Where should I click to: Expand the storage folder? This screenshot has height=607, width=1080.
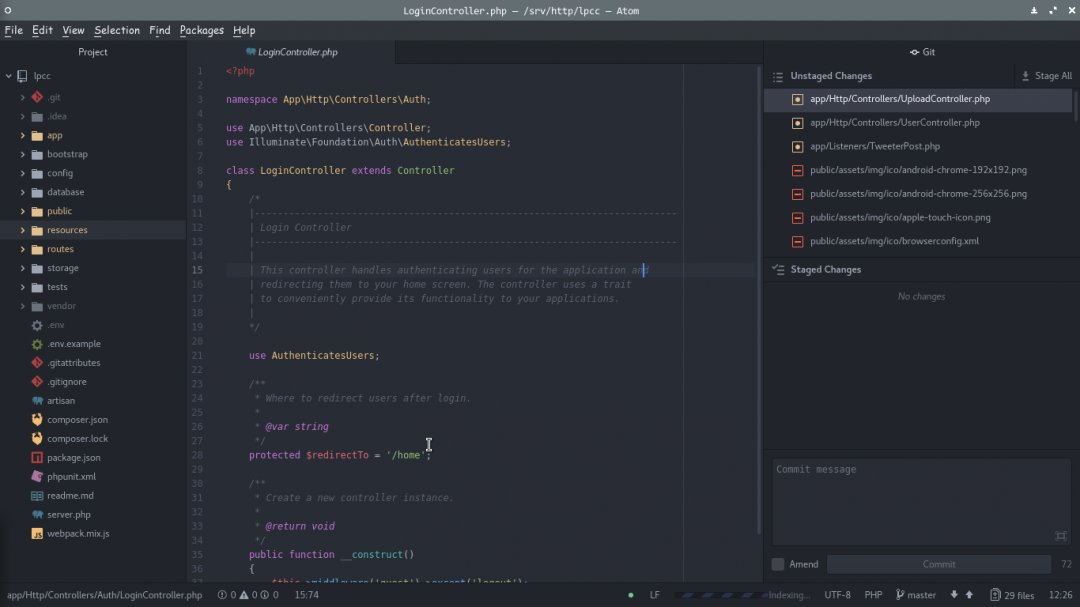click(x=23, y=268)
